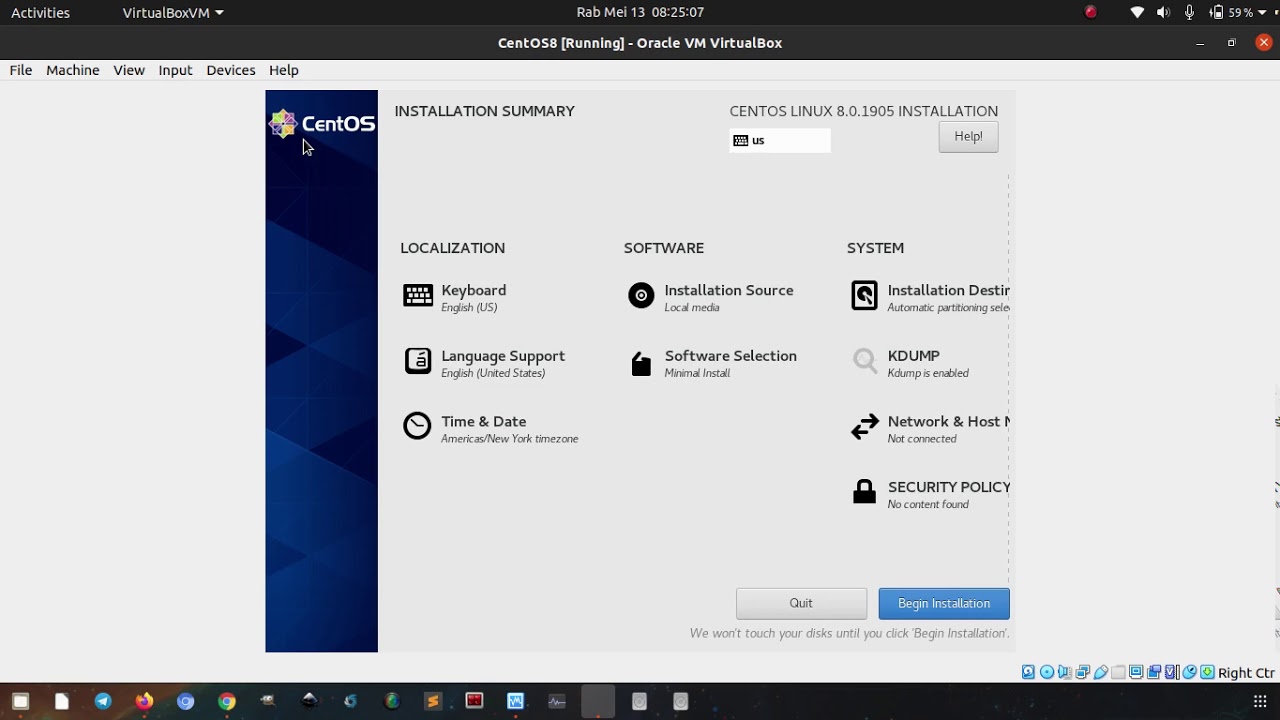Click Activities in the top bar
The width and height of the screenshot is (1280, 720).
coord(40,12)
